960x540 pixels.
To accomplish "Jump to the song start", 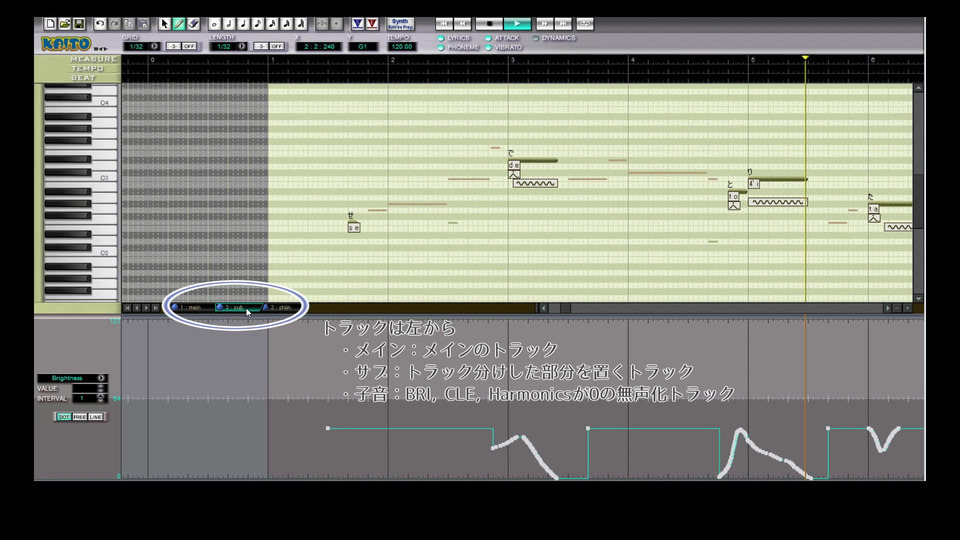I will pos(444,24).
